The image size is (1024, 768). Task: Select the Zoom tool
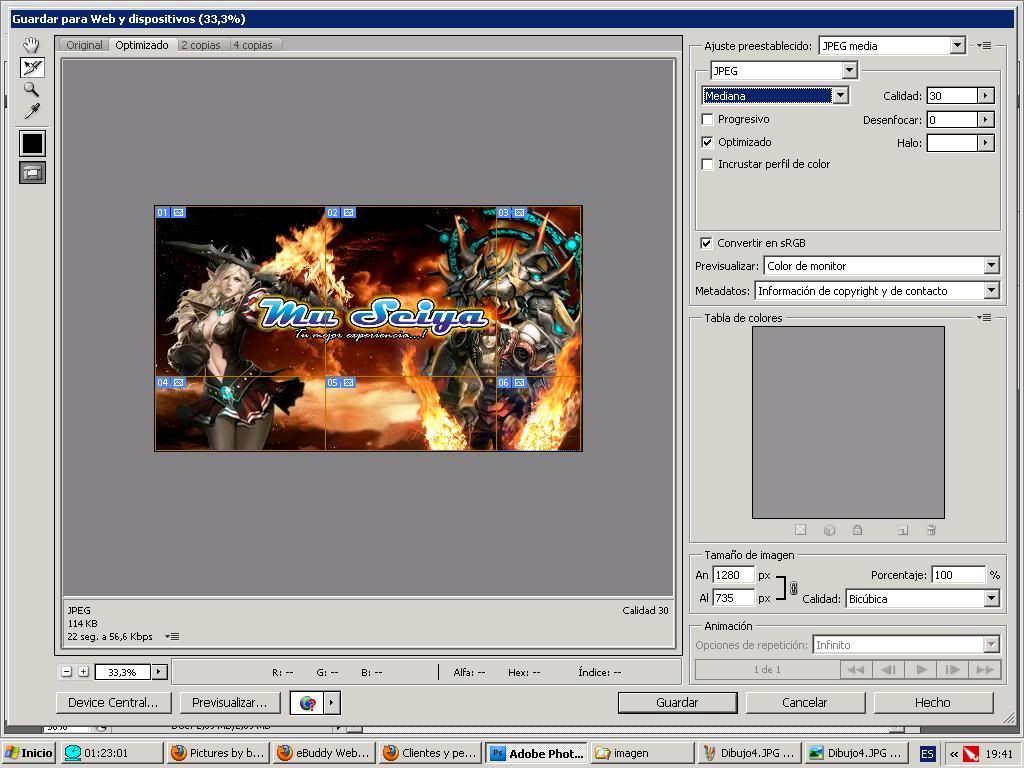[x=31, y=89]
